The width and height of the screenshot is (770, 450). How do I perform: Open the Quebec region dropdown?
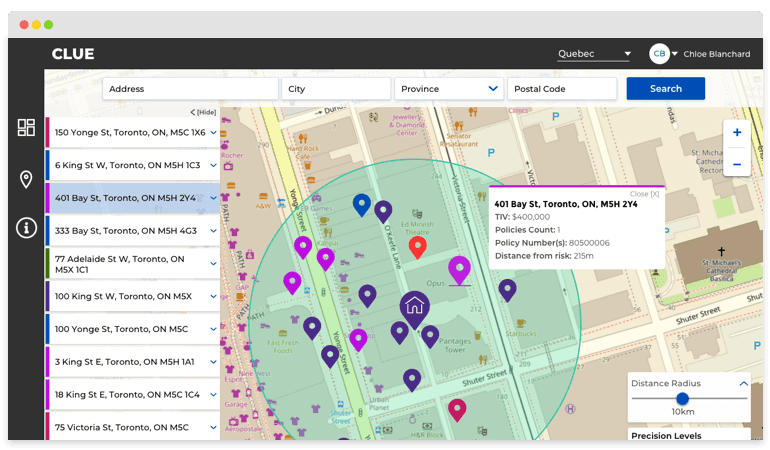click(594, 54)
